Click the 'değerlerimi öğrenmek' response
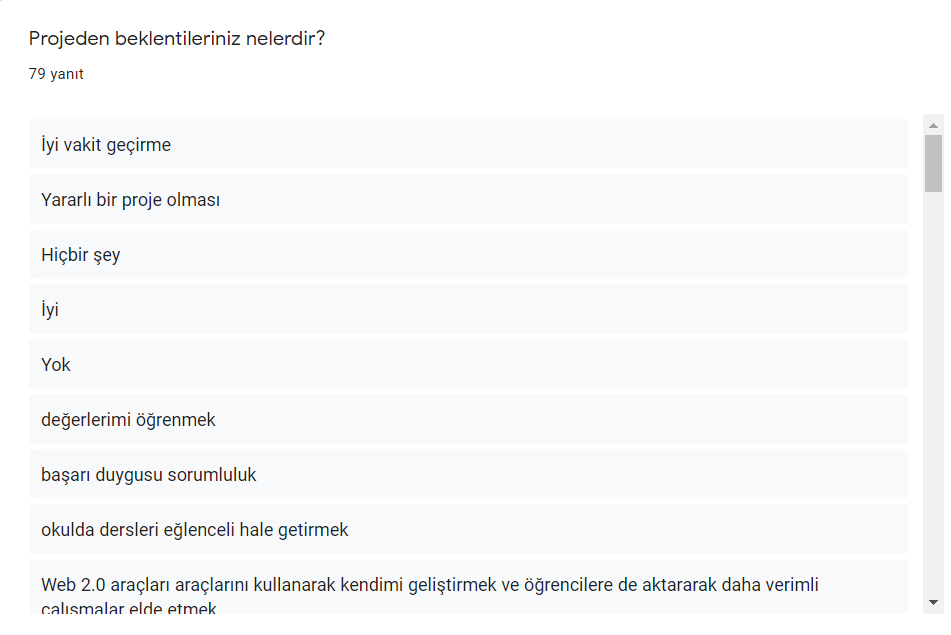Image resolution: width=951 pixels, height=635 pixels. (128, 420)
